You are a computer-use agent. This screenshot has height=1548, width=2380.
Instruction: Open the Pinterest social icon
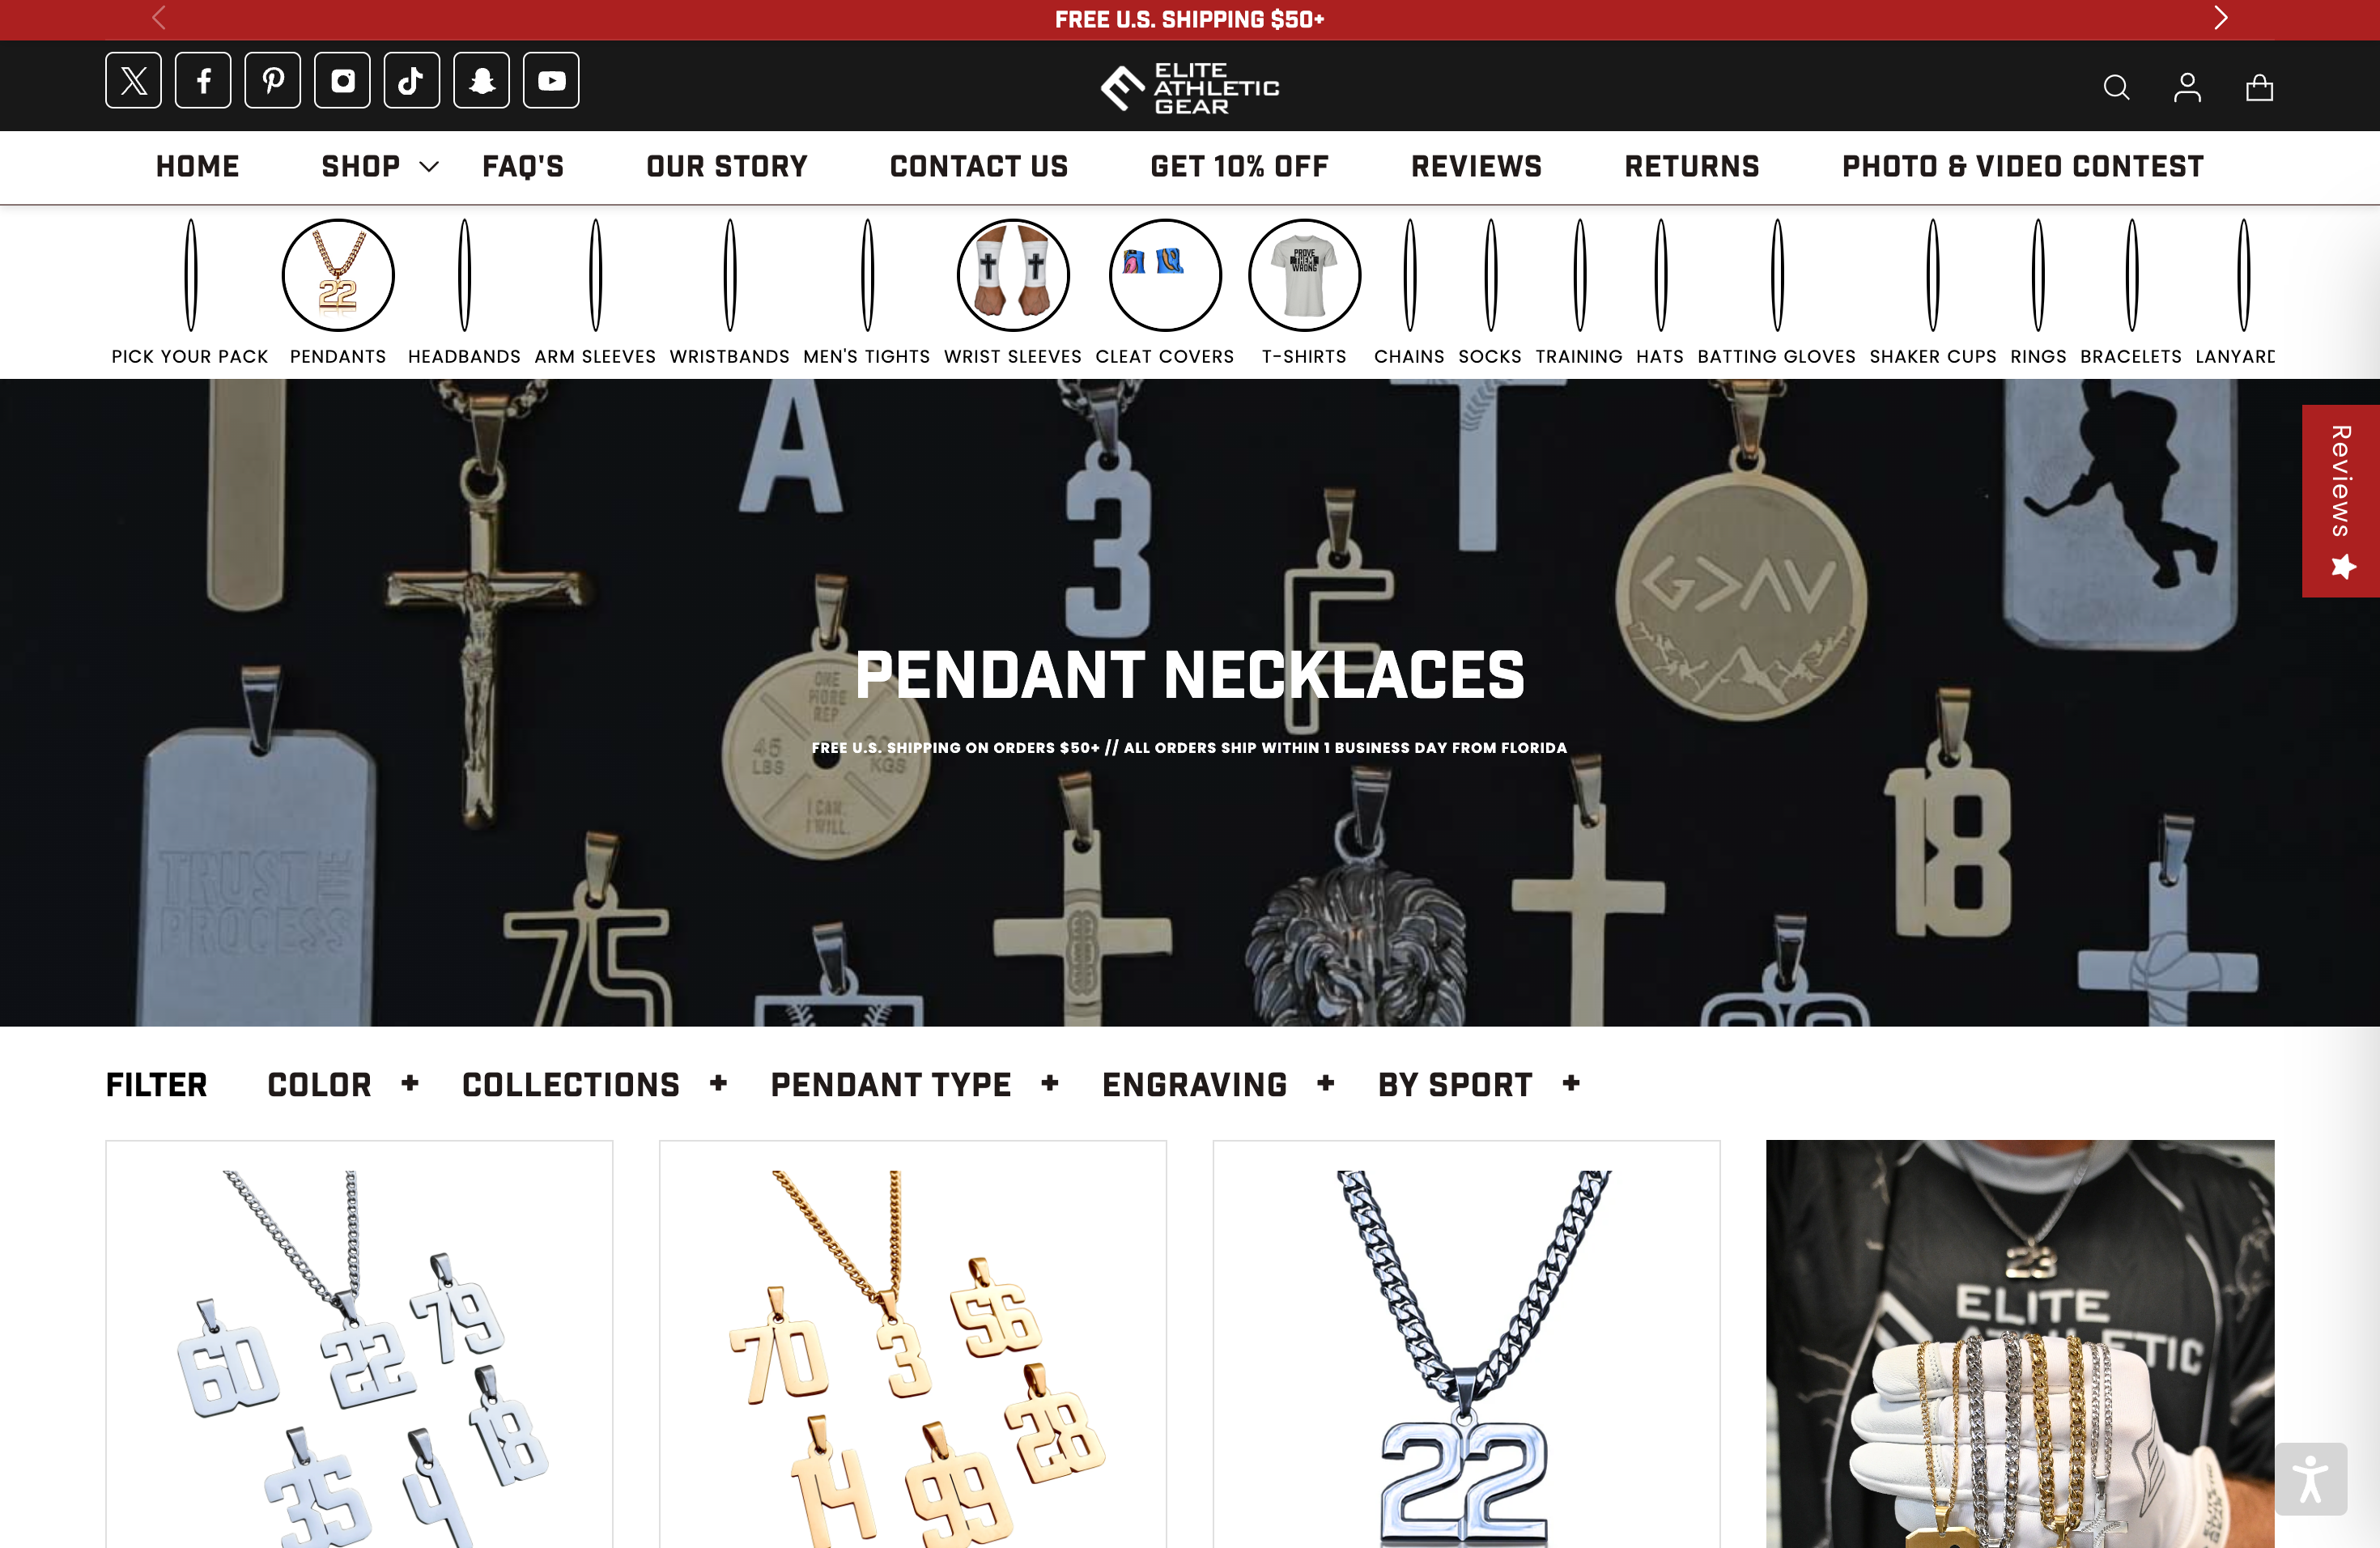273,81
